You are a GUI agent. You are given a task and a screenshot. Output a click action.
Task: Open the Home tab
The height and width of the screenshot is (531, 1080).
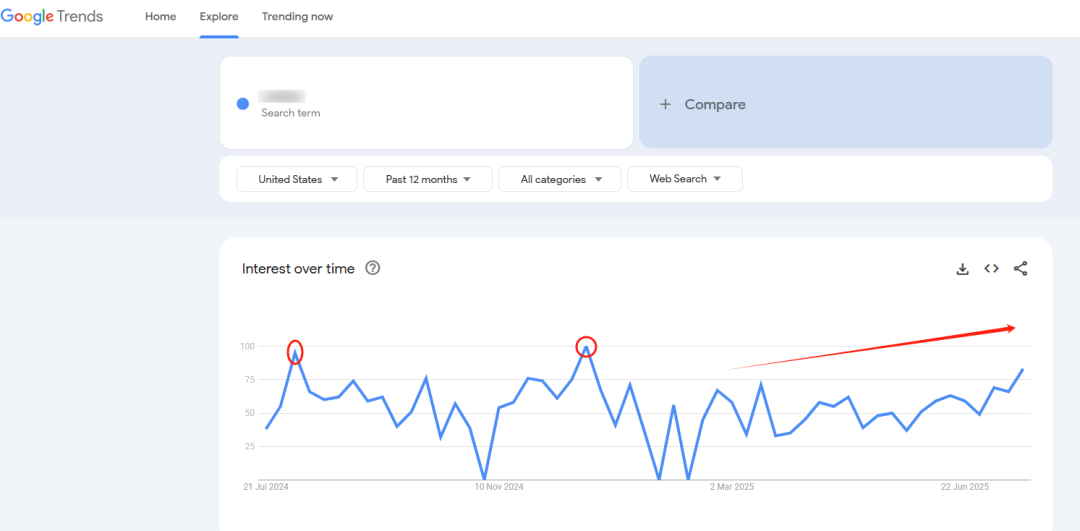click(160, 17)
